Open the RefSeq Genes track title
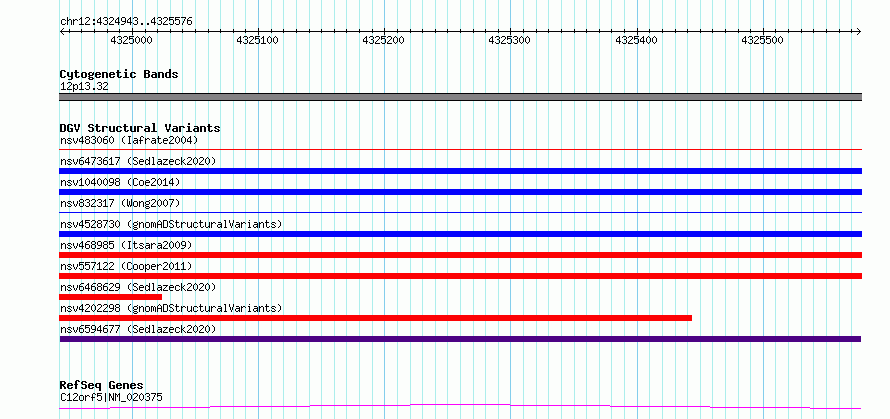 102,386
